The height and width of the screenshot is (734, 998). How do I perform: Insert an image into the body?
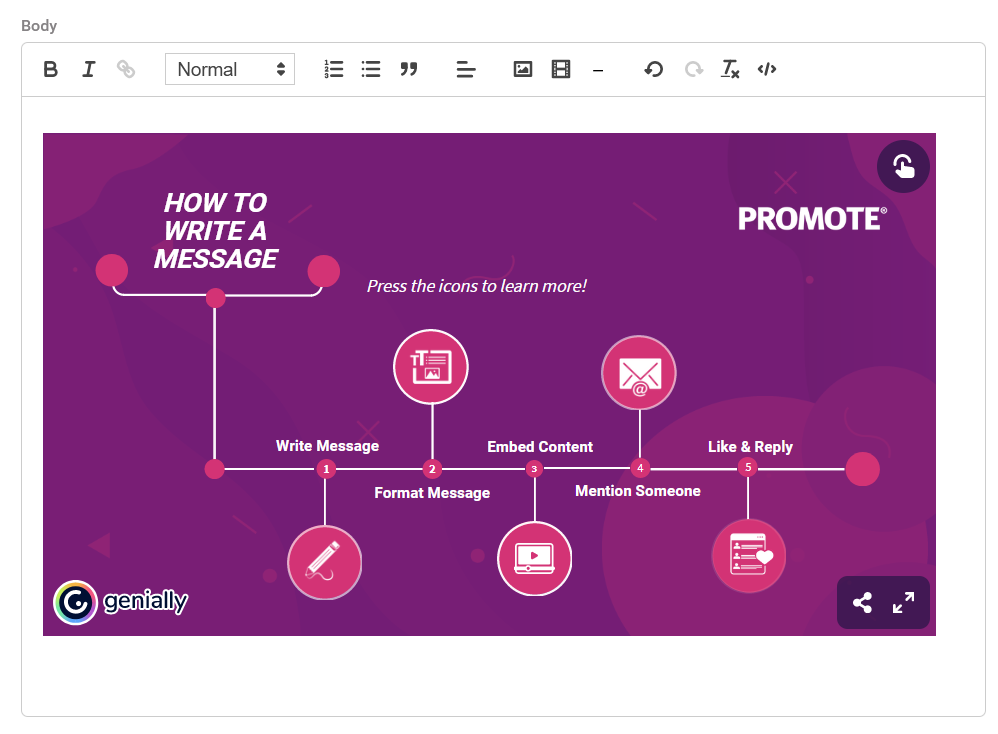(523, 69)
